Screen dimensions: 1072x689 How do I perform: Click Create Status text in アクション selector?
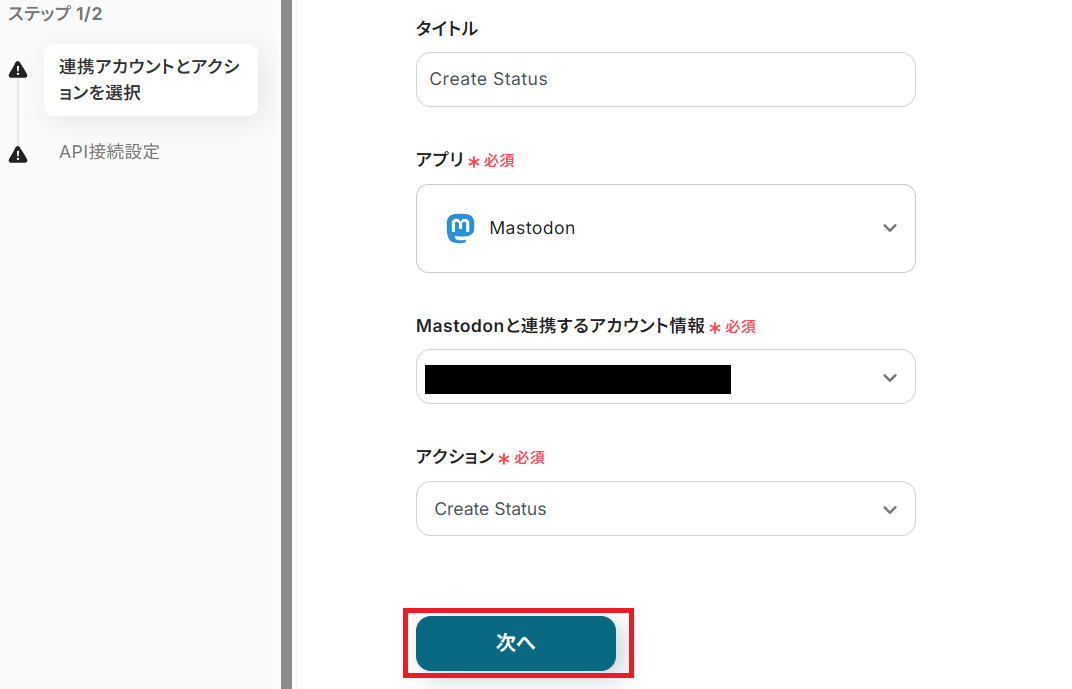(x=490, y=509)
